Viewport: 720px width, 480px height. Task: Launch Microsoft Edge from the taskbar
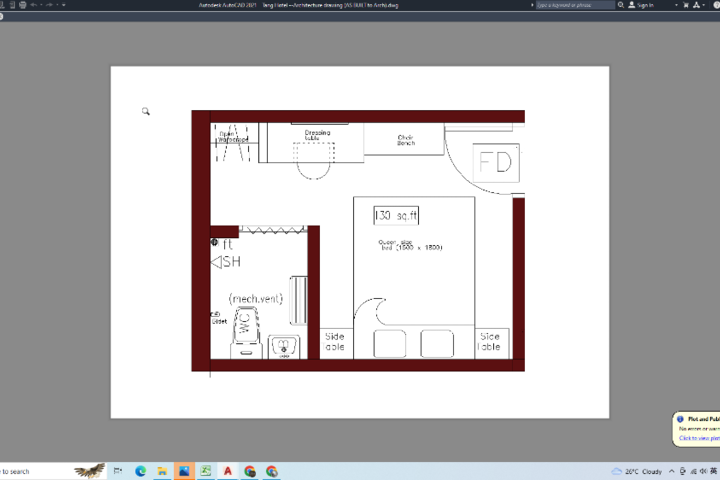pyautogui.click(x=141, y=471)
